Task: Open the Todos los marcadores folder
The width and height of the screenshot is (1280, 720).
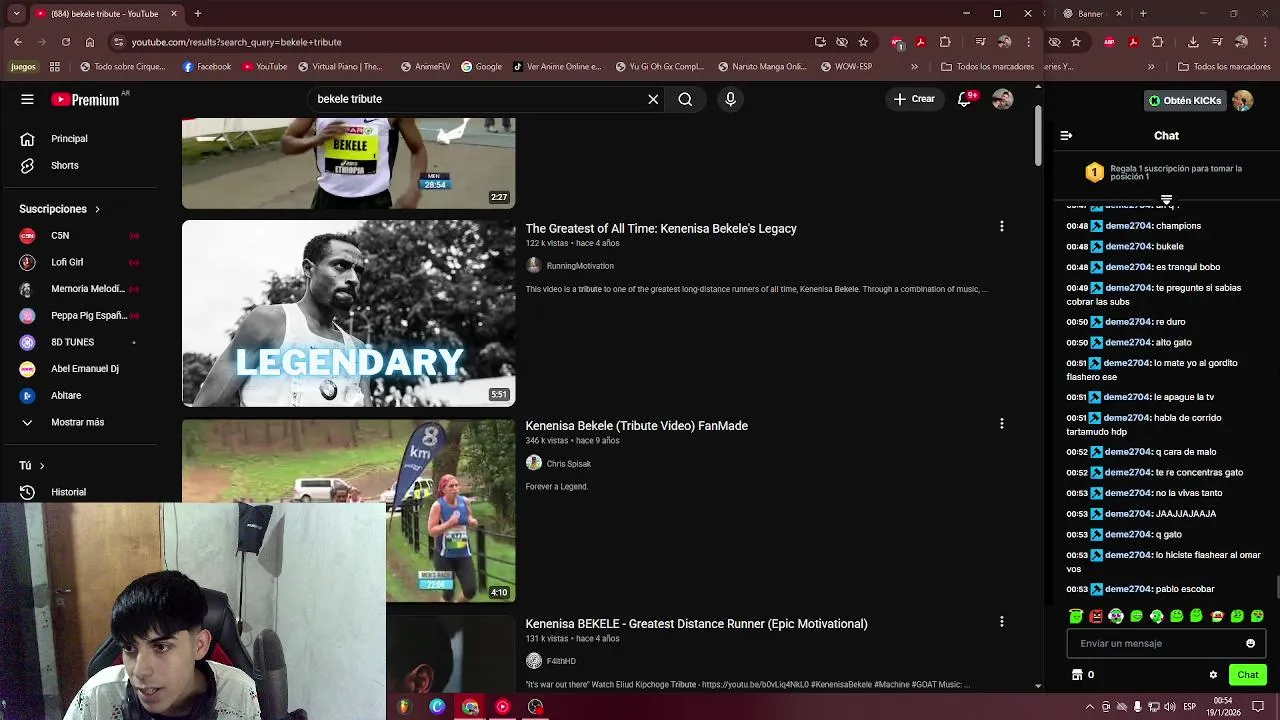Action: tap(987, 67)
